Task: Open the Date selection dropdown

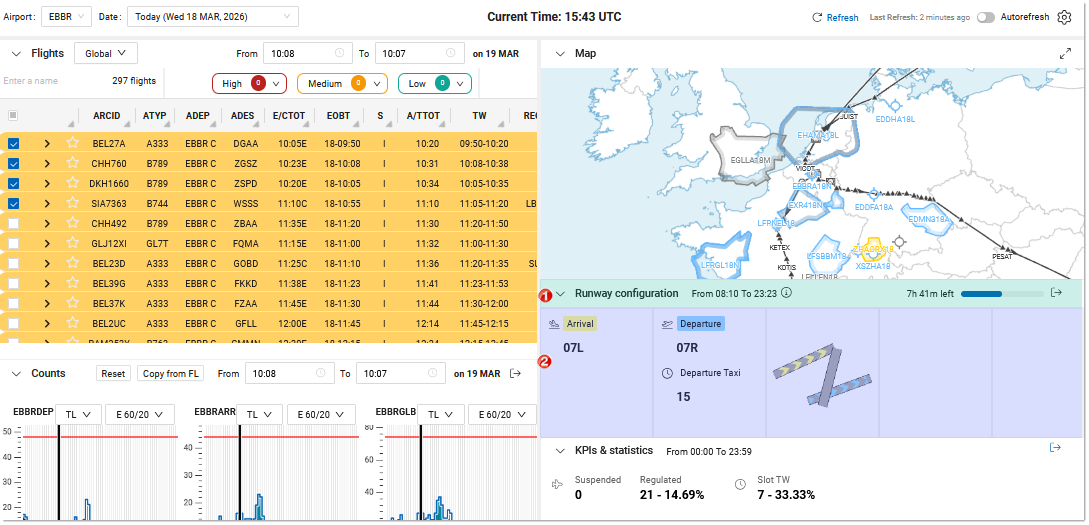Action: click(213, 16)
